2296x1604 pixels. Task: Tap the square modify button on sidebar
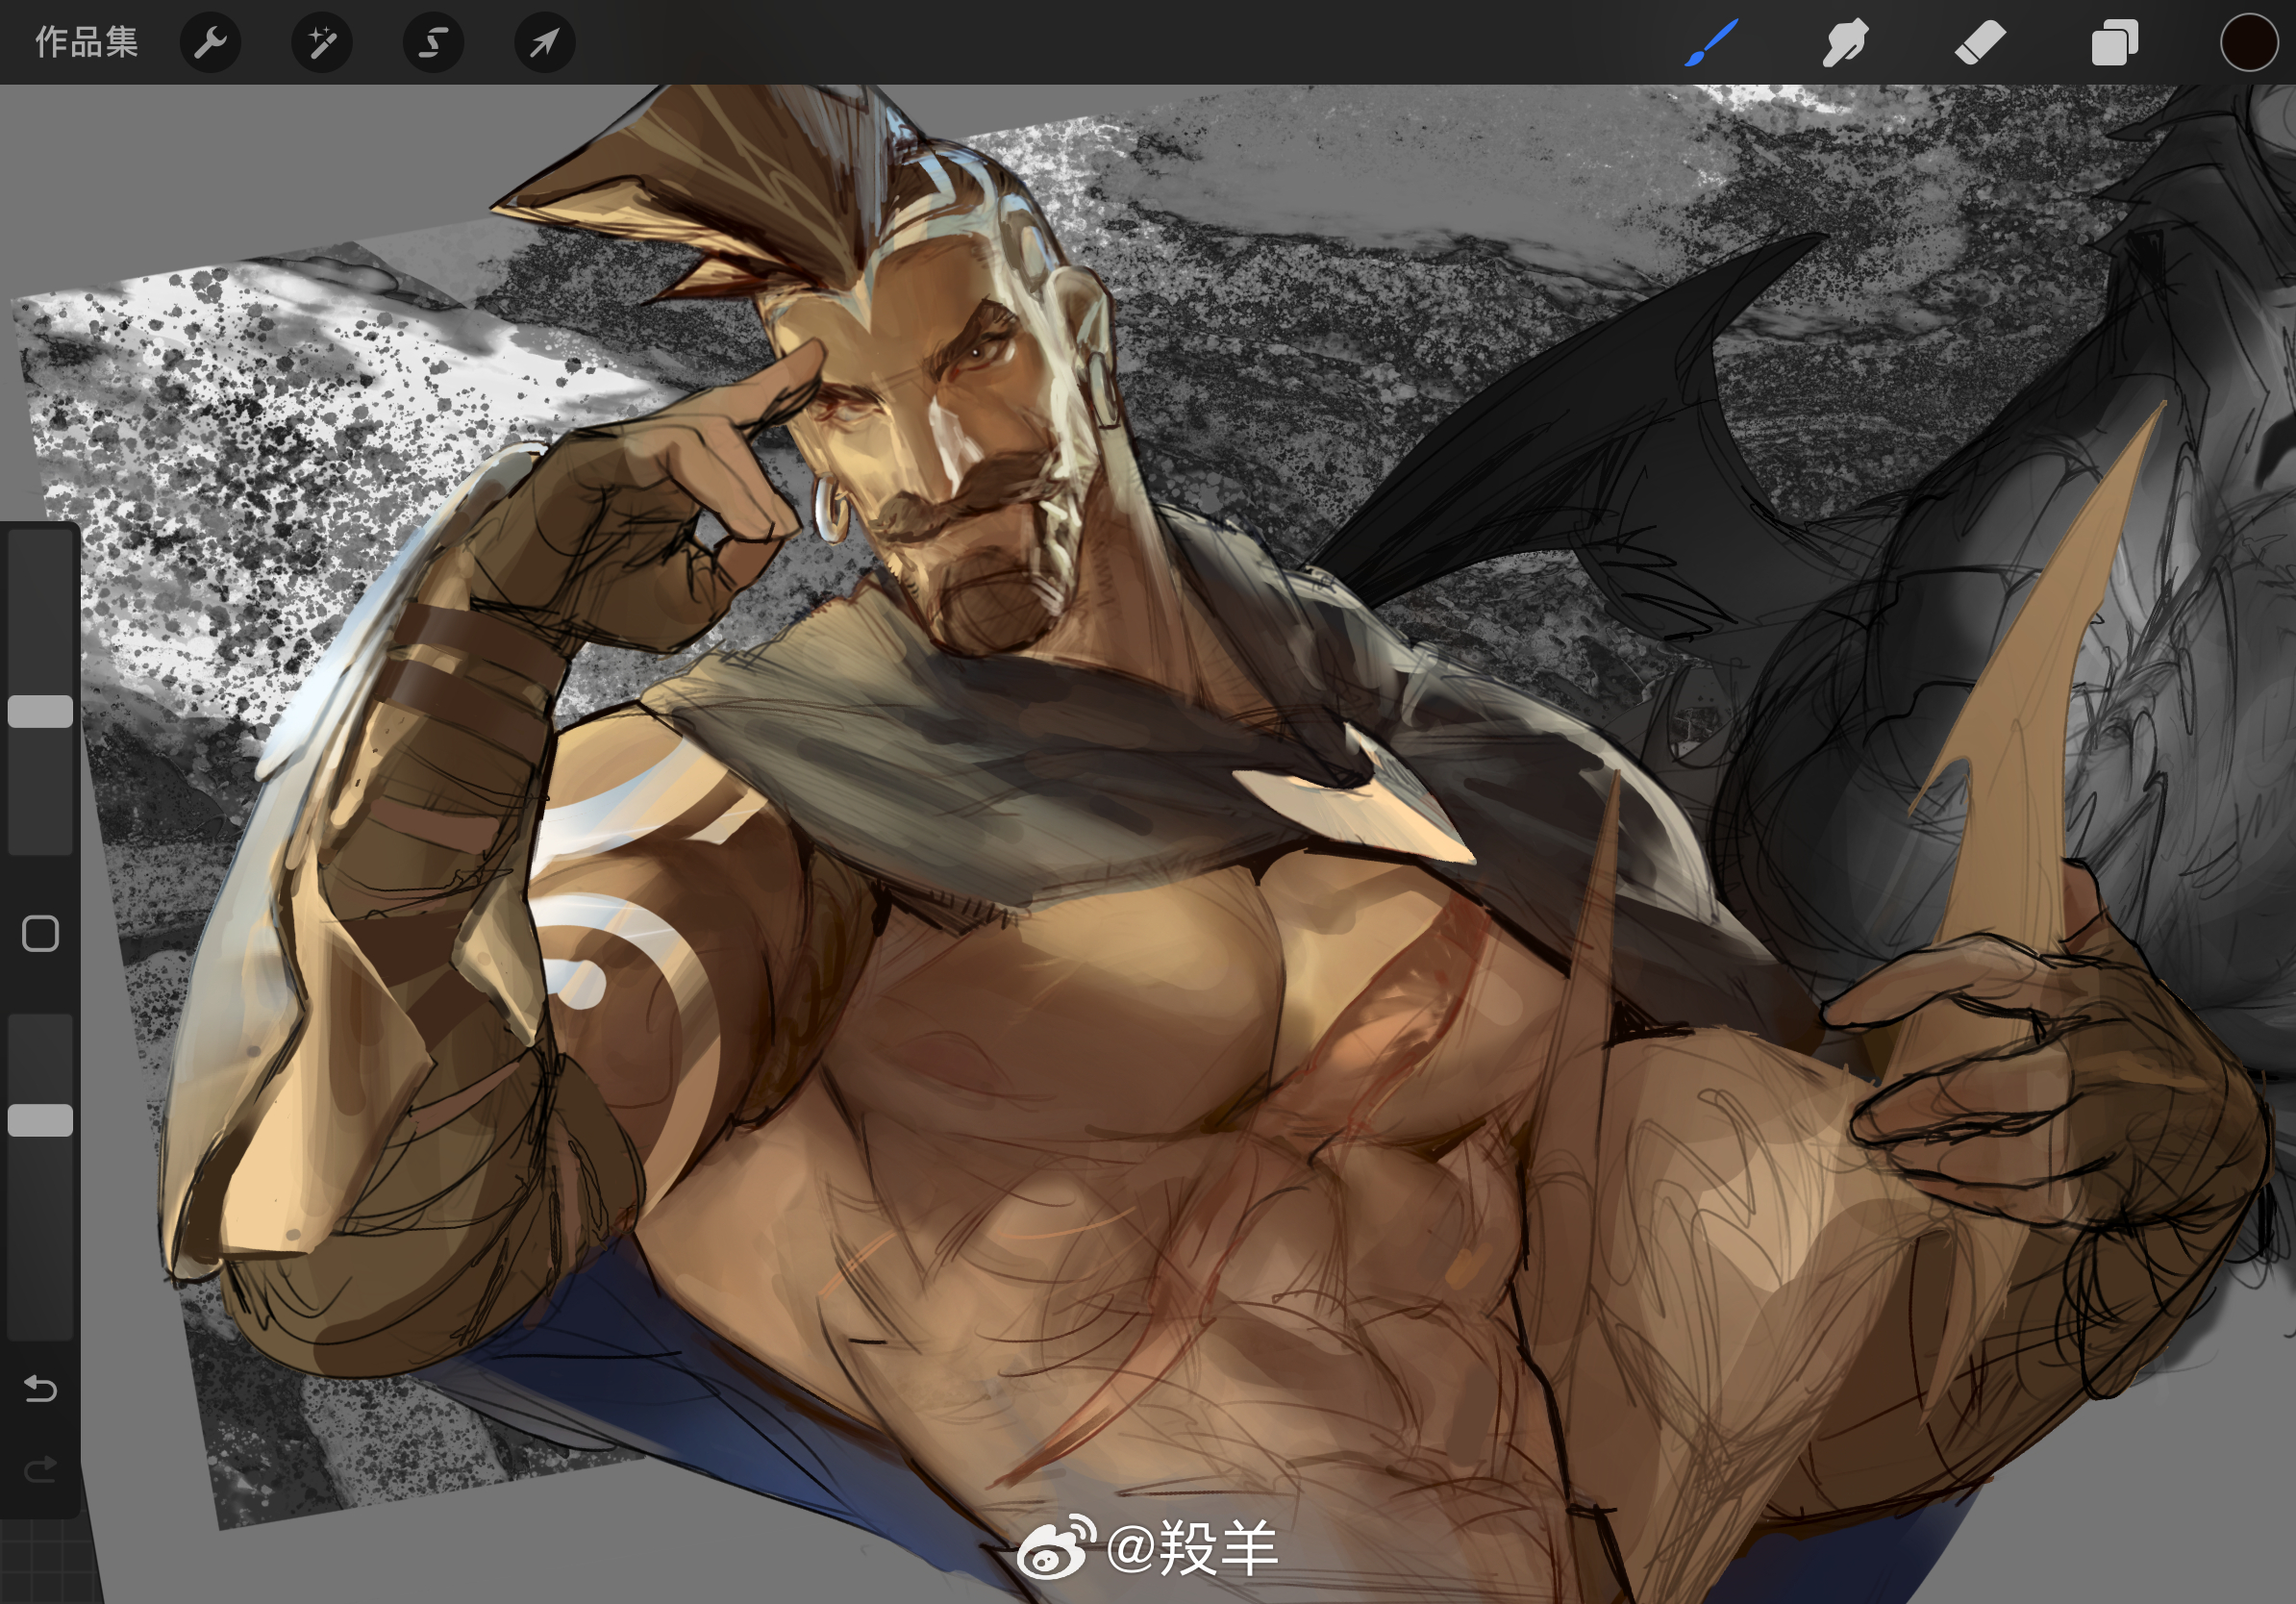(40, 933)
